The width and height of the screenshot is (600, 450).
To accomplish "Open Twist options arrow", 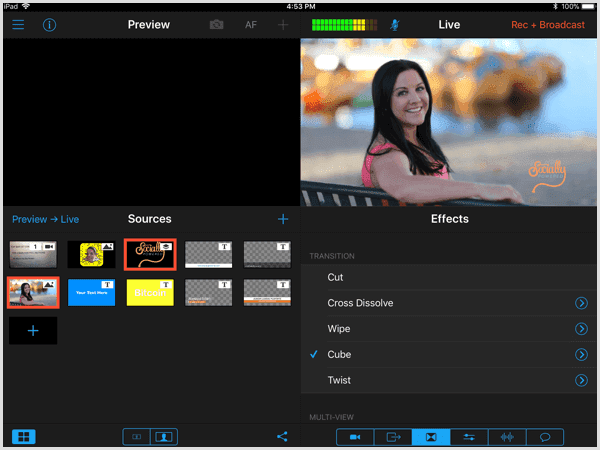I will 581,380.
